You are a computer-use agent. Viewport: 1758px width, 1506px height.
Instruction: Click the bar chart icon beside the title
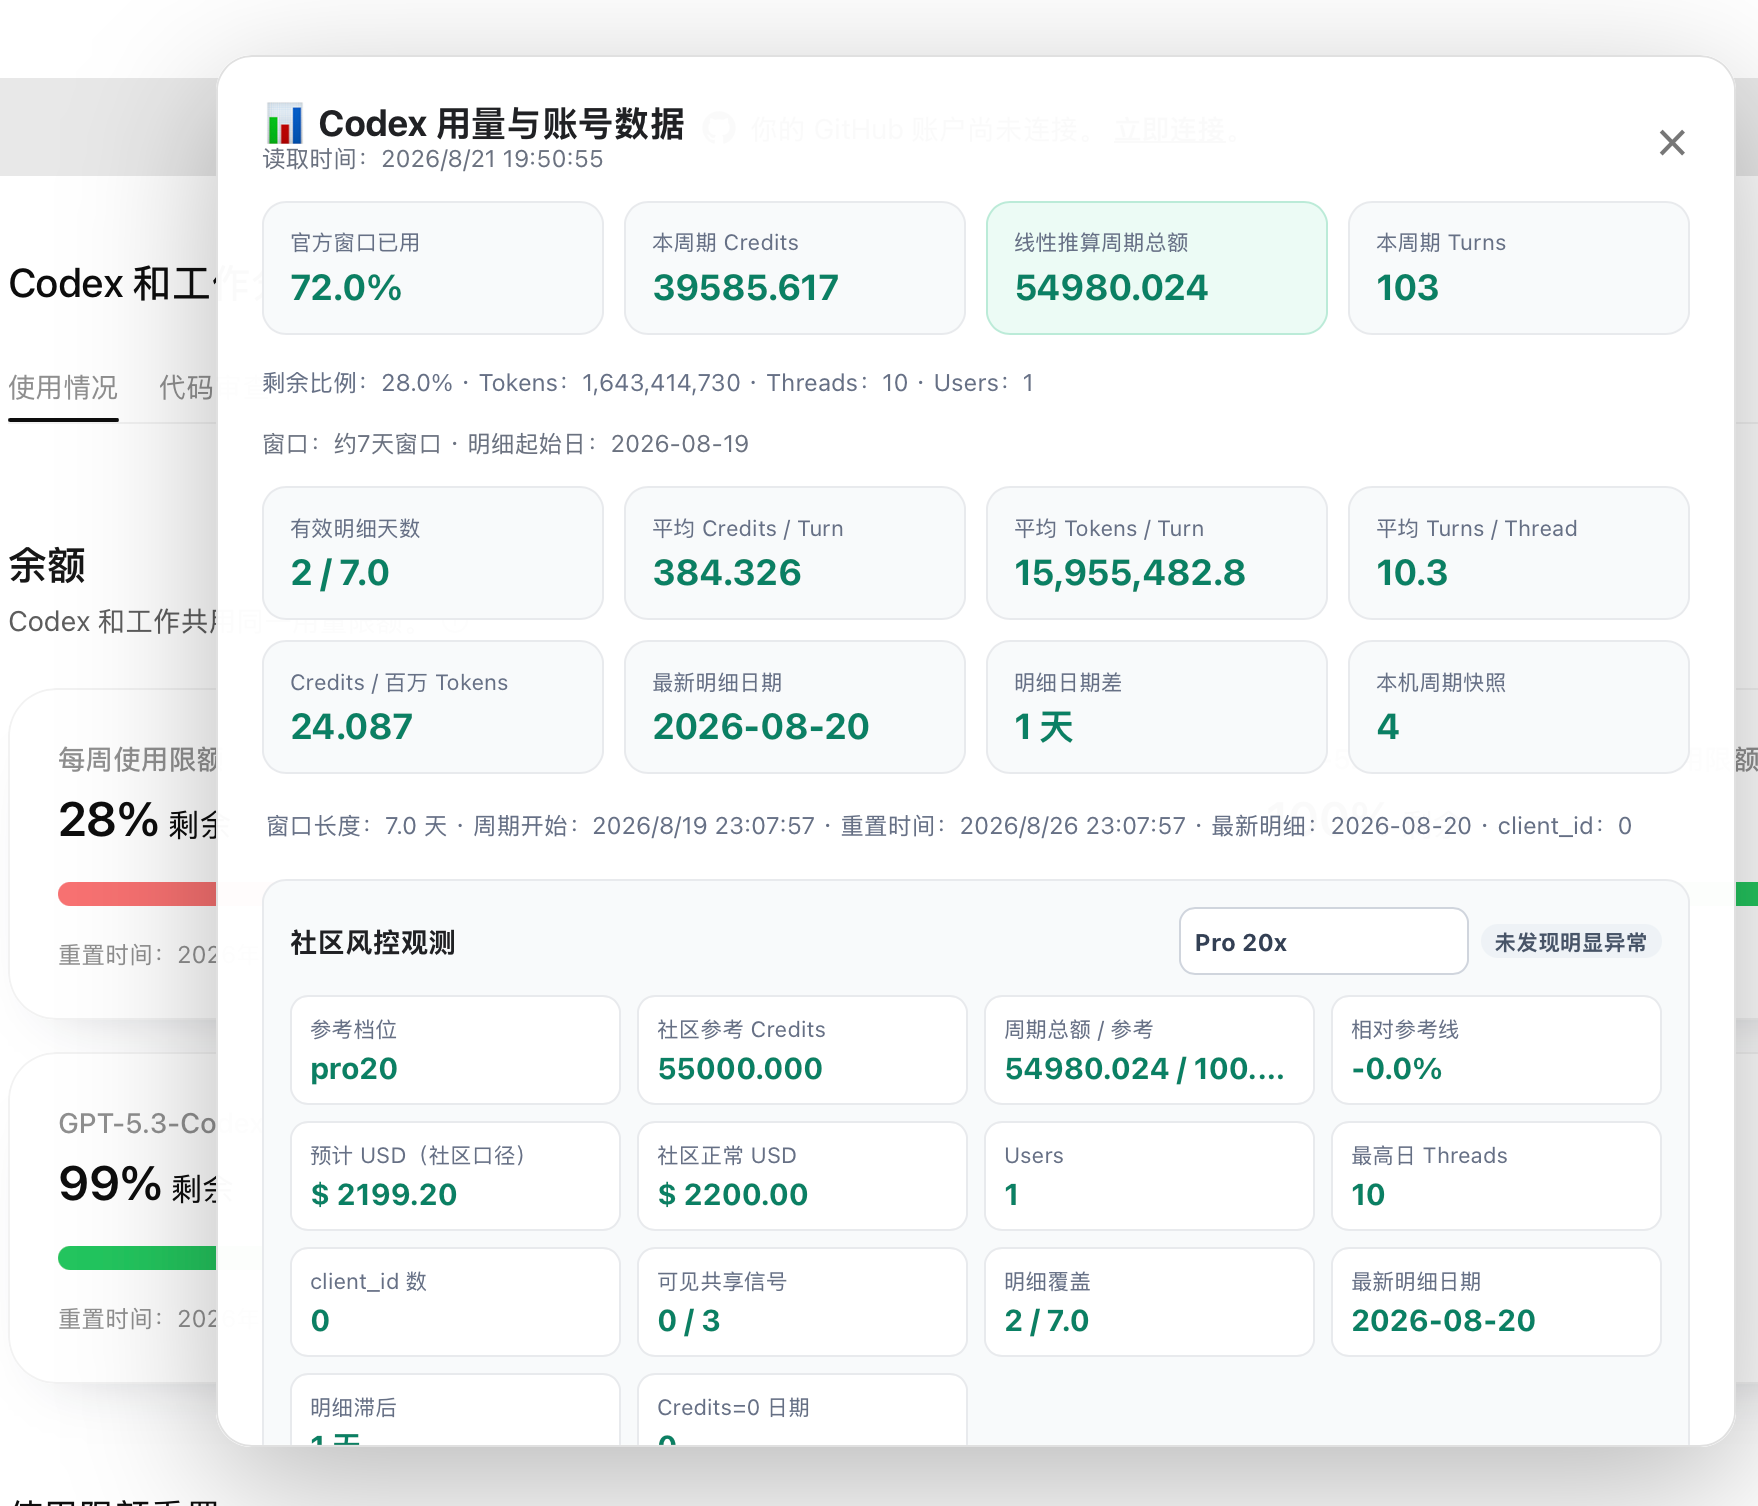pos(285,124)
